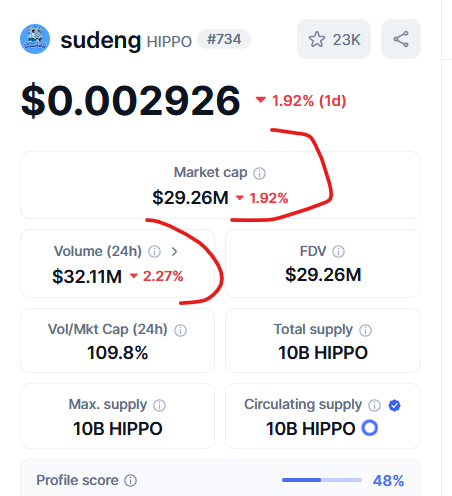Click the Market cap info icon
452x496 pixels.
pyautogui.click(x=259, y=173)
